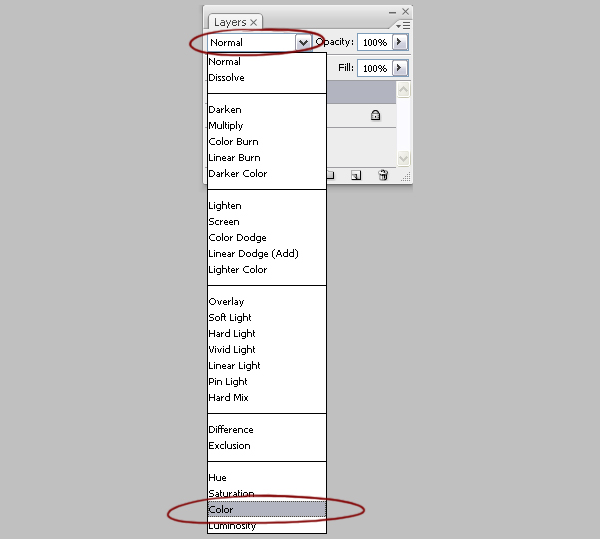Image resolution: width=600 pixels, height=539 pixels.
Task: Minimize the Layers panel window
Action: 392,12
